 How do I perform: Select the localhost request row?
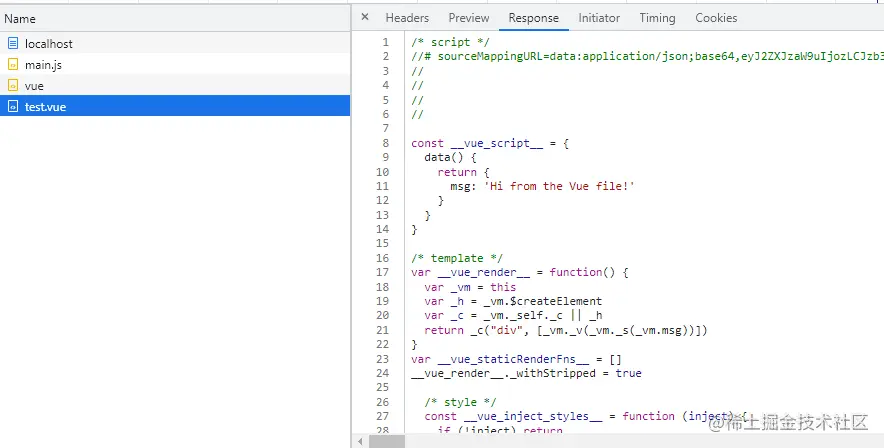point(175,43)
